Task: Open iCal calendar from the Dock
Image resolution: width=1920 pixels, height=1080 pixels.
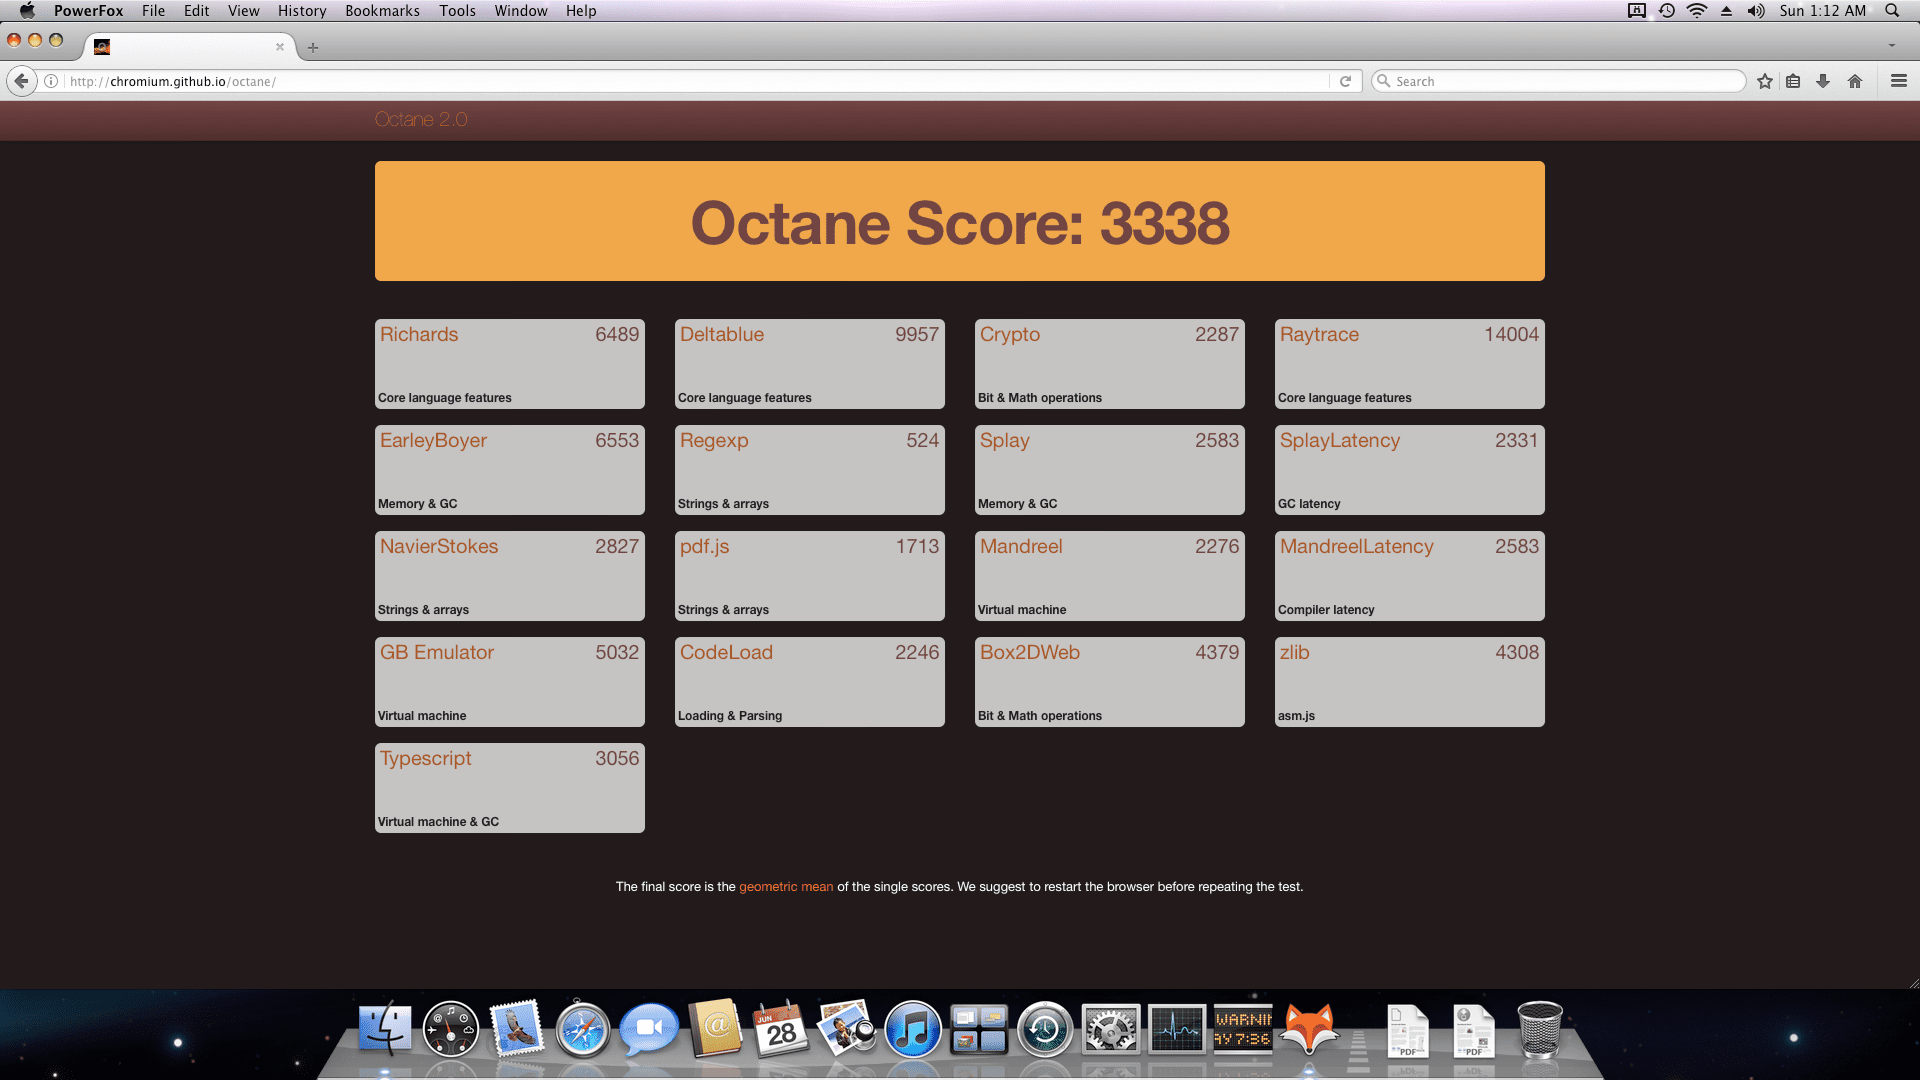Action: point(781,1029)
